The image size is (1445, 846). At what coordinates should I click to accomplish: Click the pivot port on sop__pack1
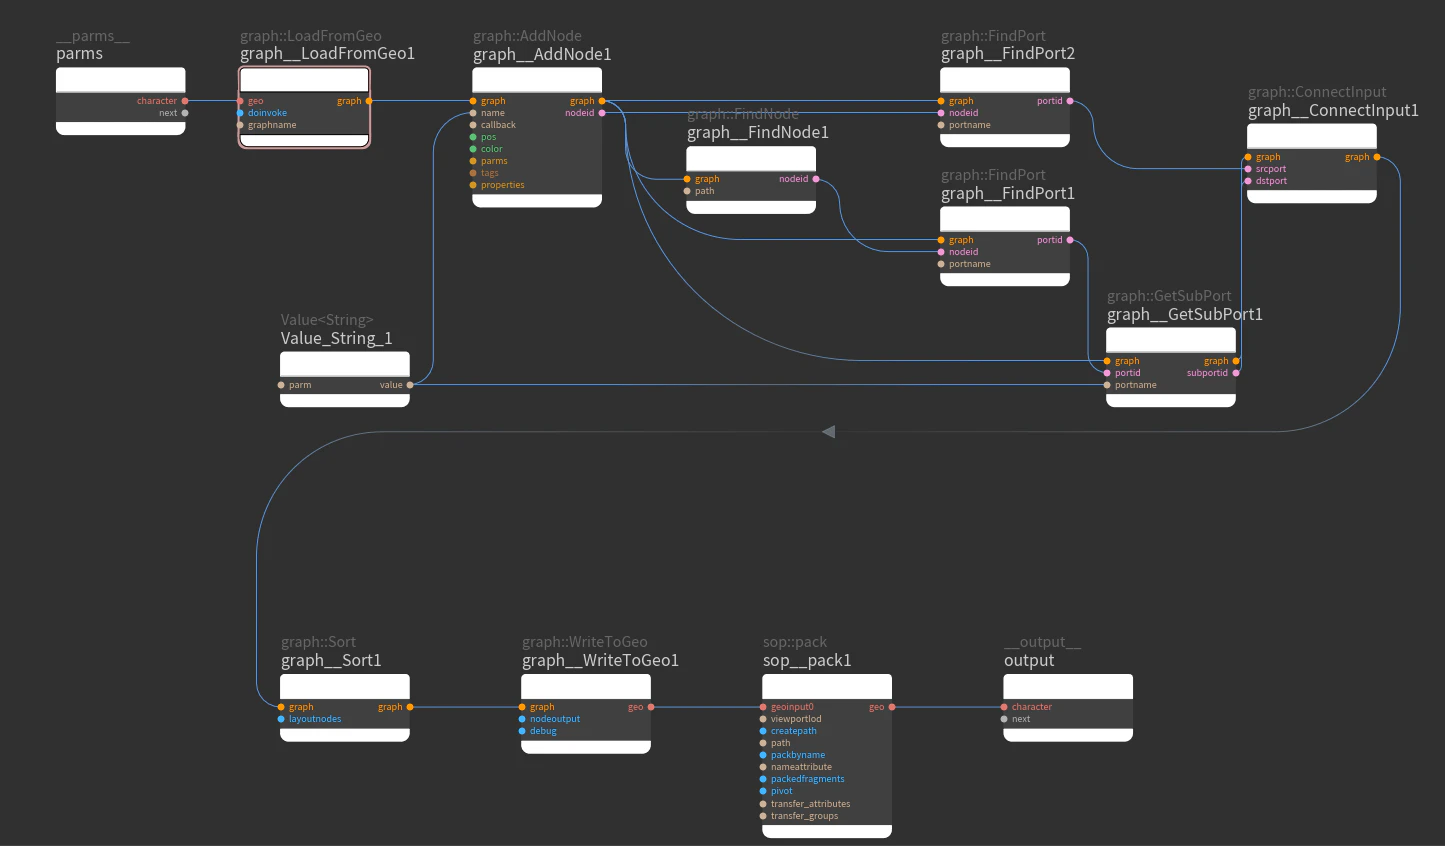pos(763,791)
